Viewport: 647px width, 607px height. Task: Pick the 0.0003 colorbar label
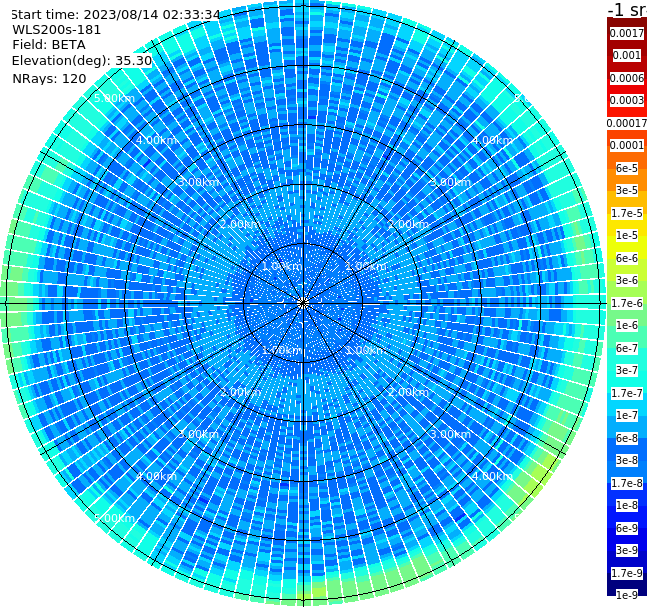click(x=627, y=100)
